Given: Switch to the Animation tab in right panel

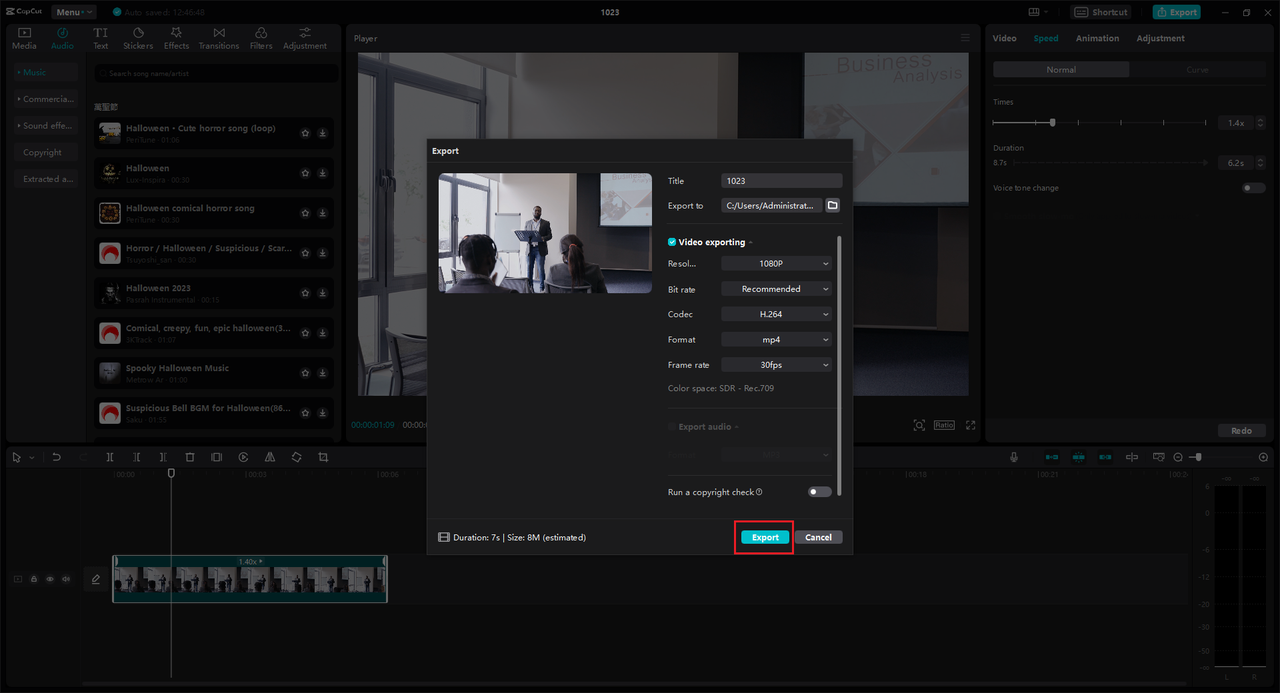Looking at the screenshot, I should coord(1097,38).
